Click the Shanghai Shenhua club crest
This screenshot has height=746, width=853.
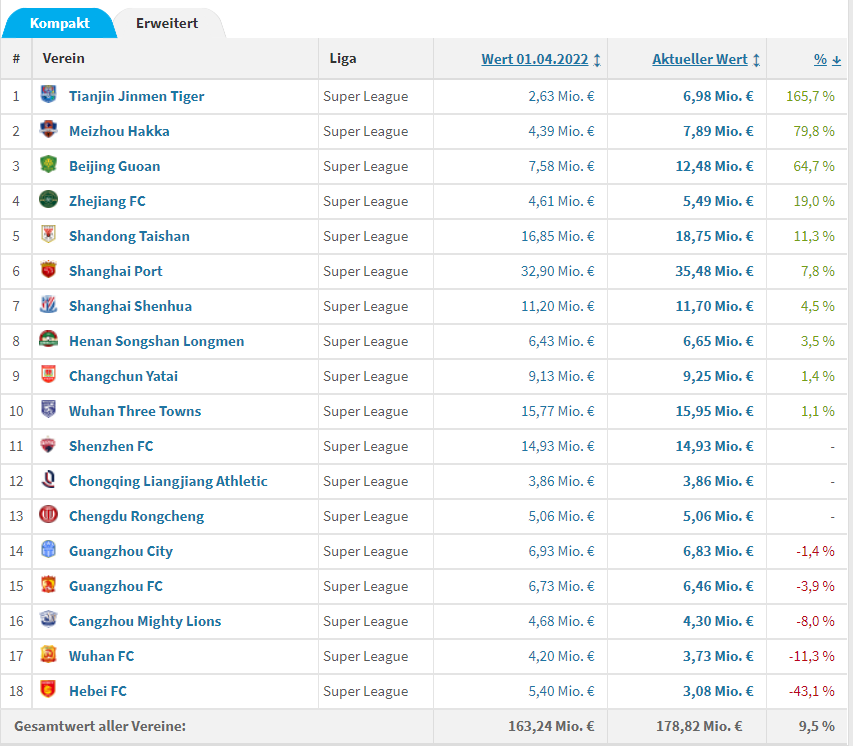click(48, 304)
